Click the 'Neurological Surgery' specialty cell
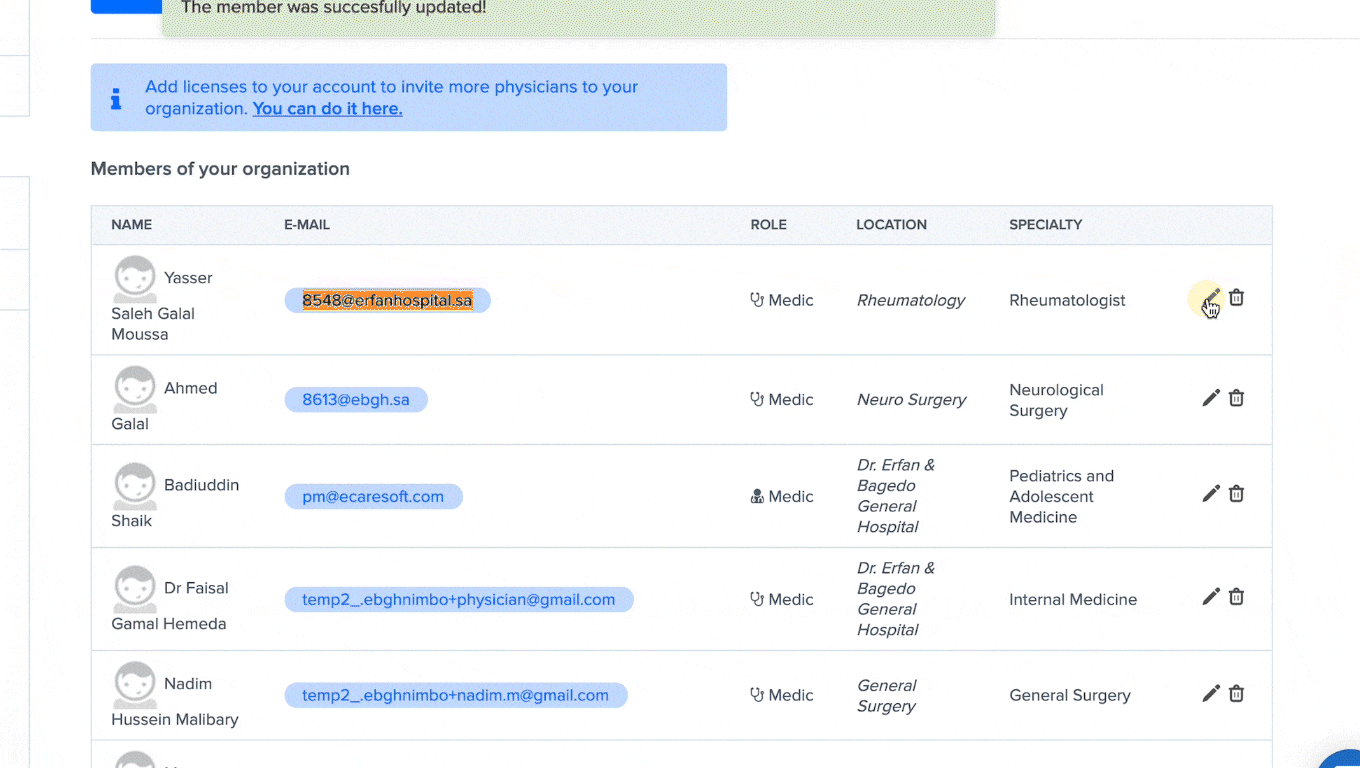Screen dimensions: 1360x768 1056,400
